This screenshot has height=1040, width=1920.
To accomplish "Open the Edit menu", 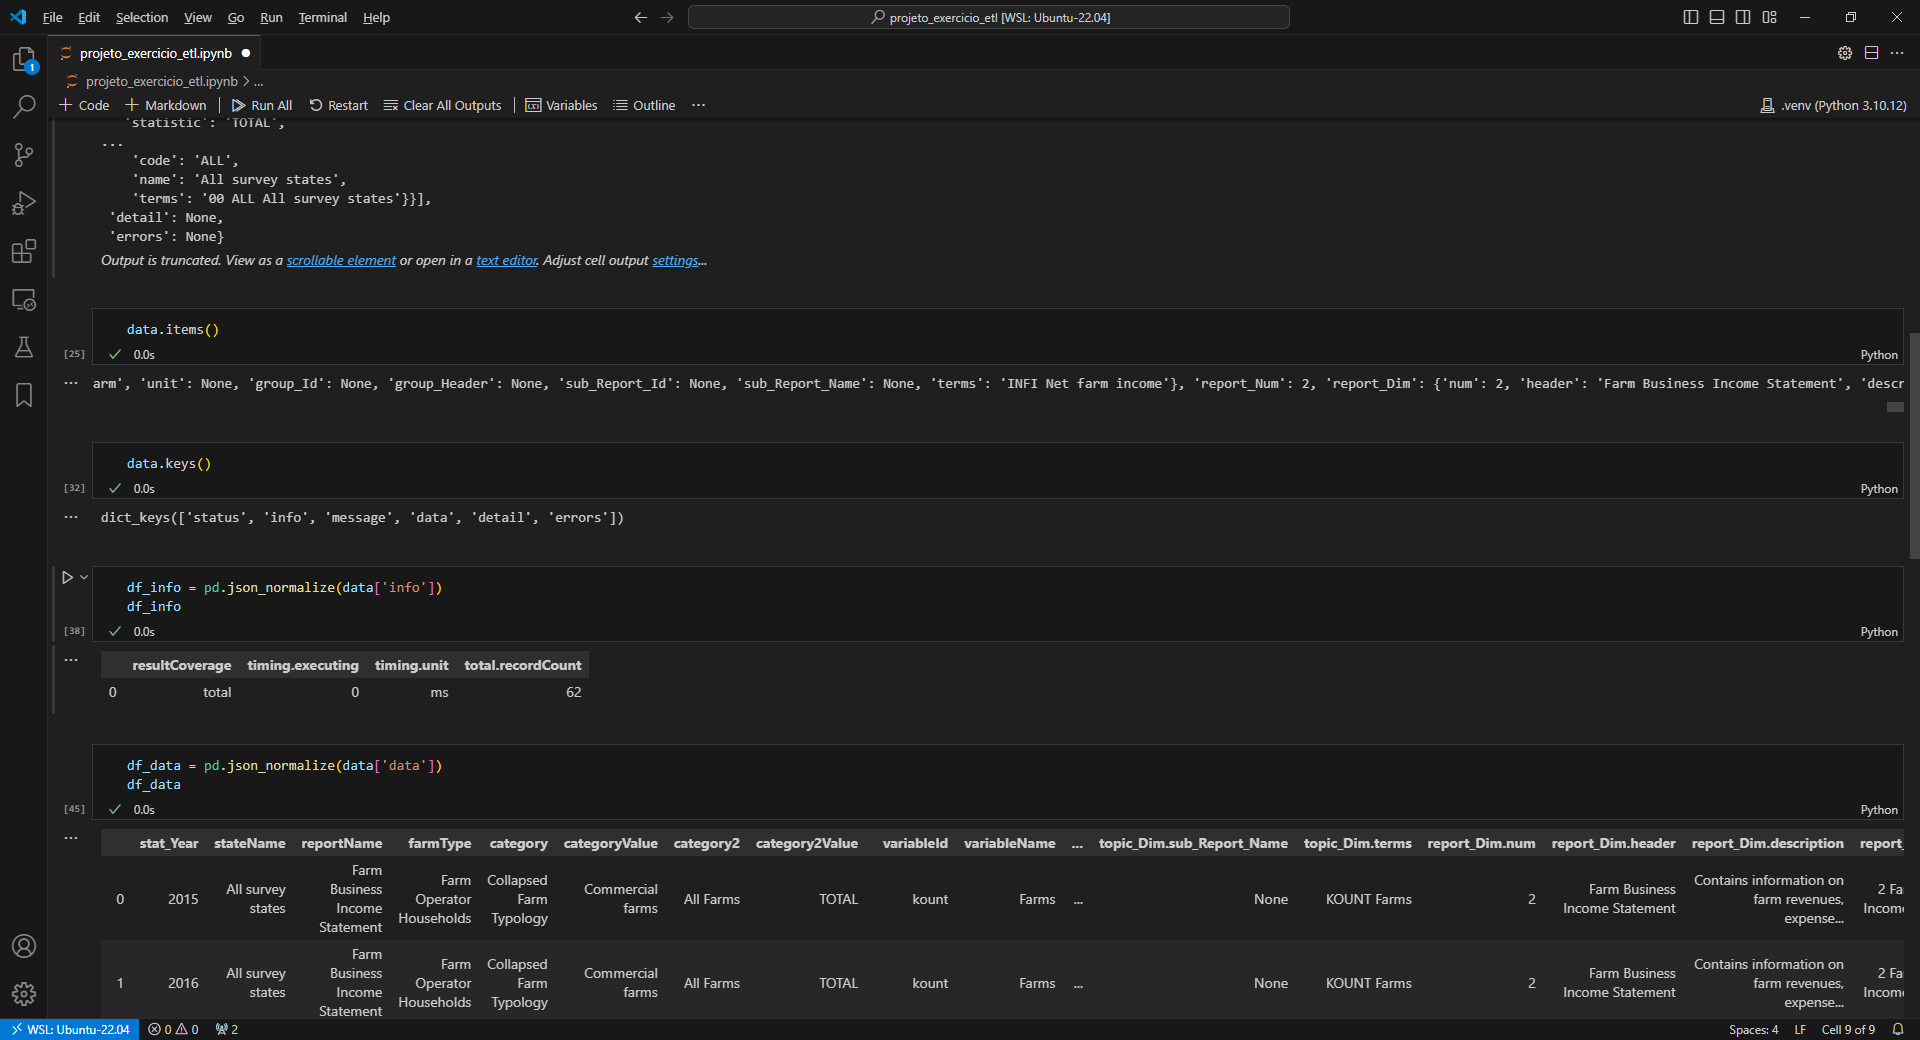I will [x=89, y=17].
